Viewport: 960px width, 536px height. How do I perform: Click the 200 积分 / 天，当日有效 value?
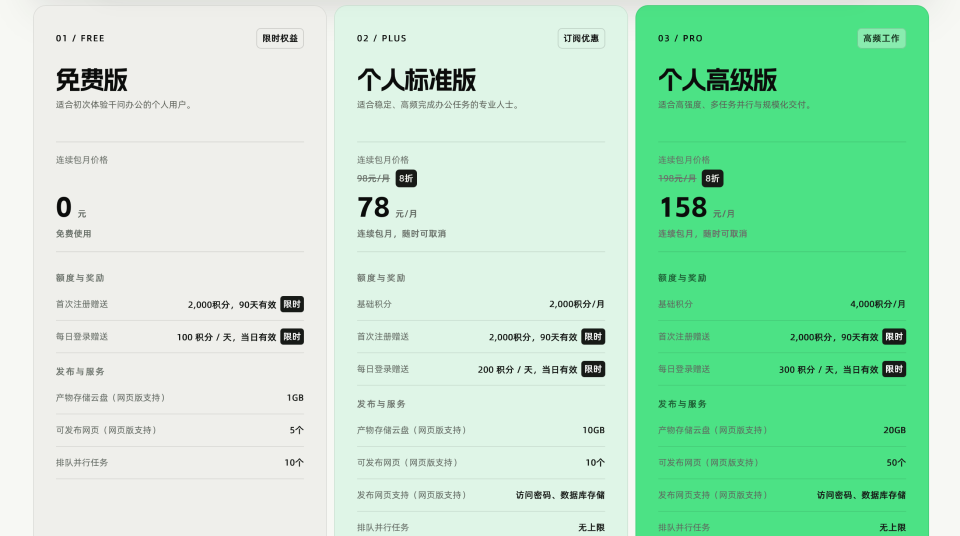pos(528,369)
